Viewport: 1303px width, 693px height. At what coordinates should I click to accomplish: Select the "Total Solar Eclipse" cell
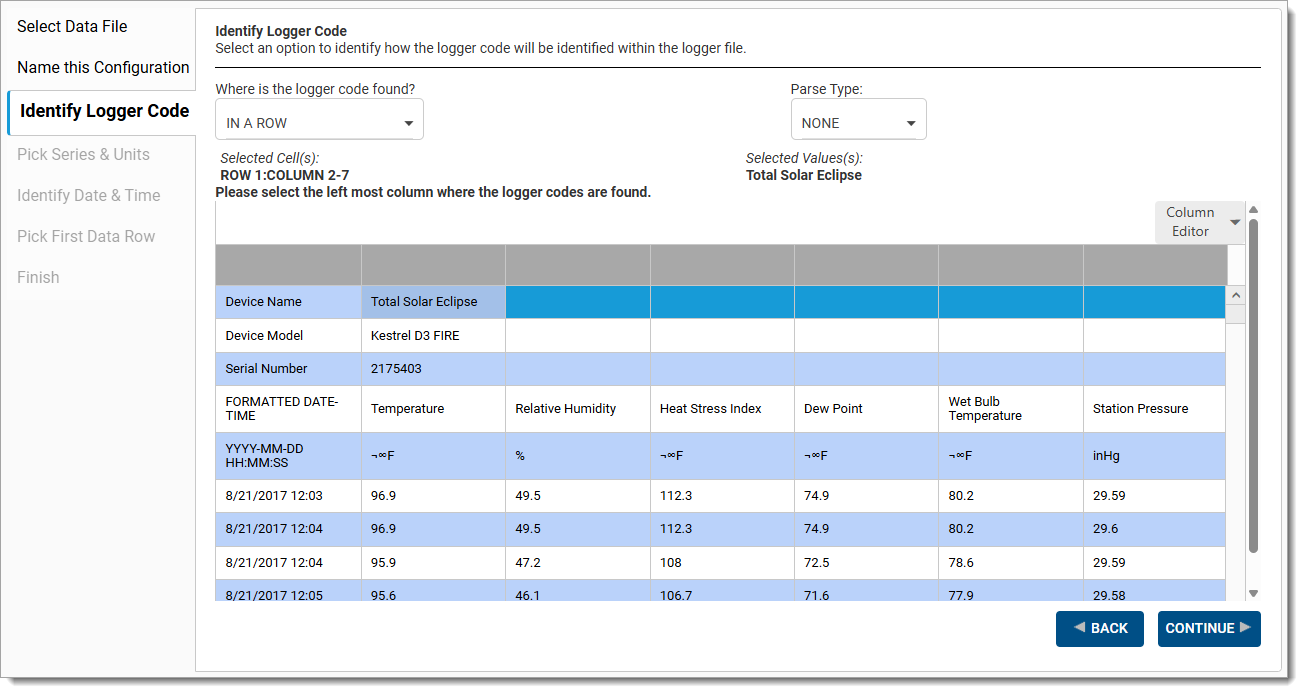(433, 301)
